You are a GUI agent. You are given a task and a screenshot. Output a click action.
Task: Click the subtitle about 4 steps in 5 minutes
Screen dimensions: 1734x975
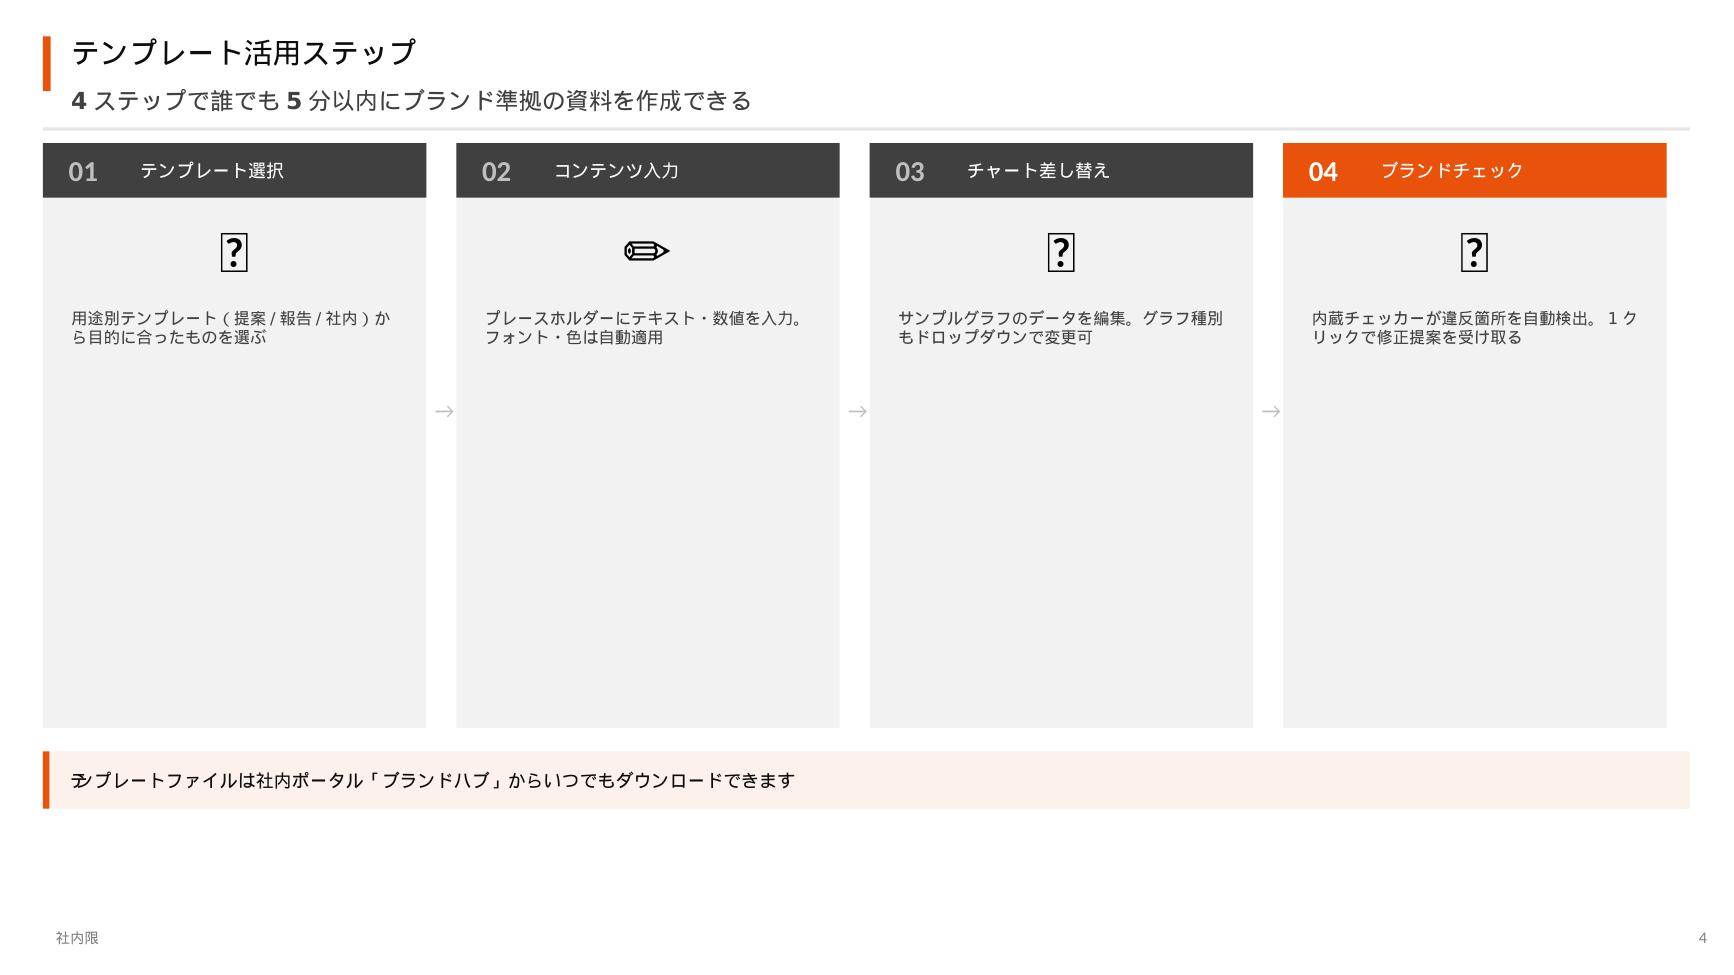(411, 101)
